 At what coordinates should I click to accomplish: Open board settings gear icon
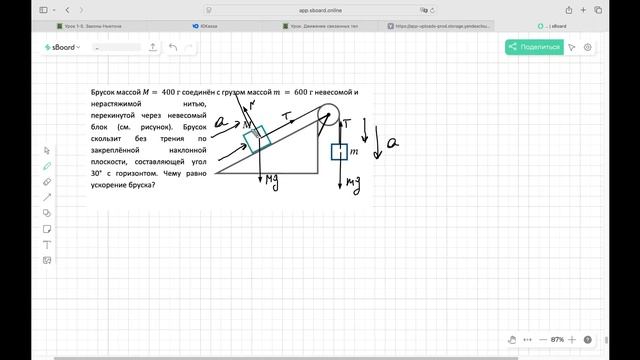588,47
